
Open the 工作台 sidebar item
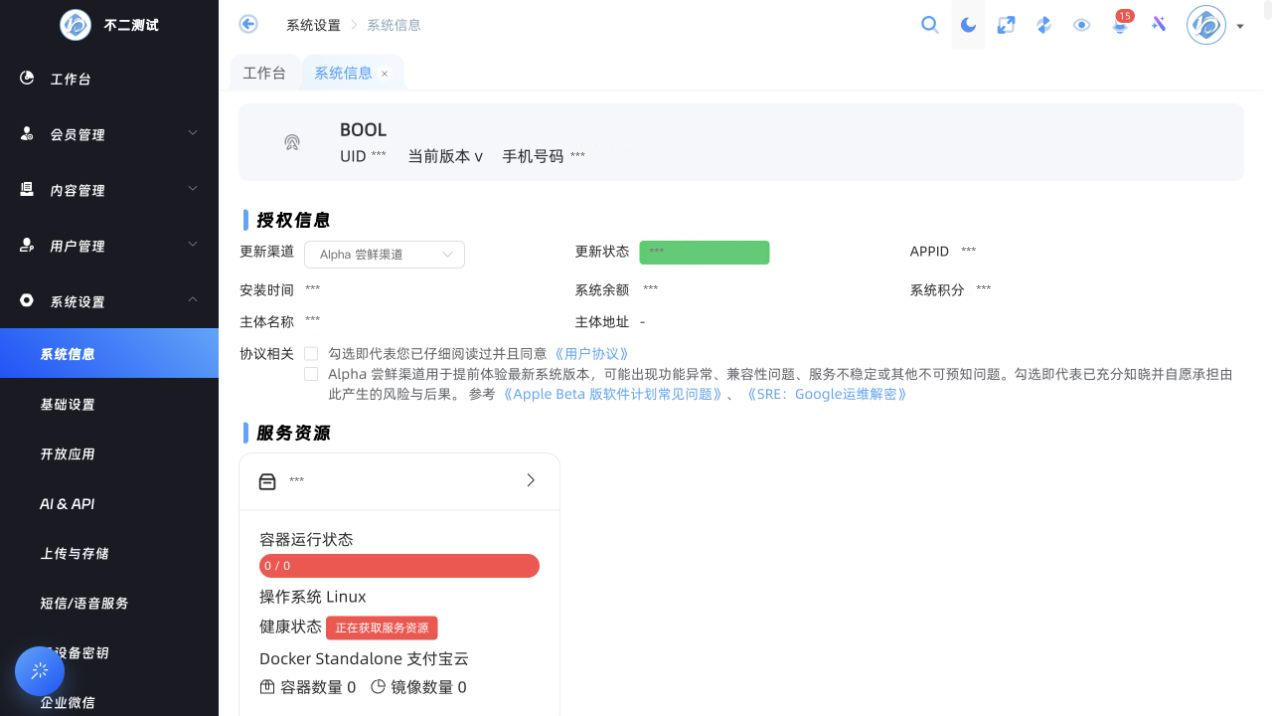[x=109, y=78]
